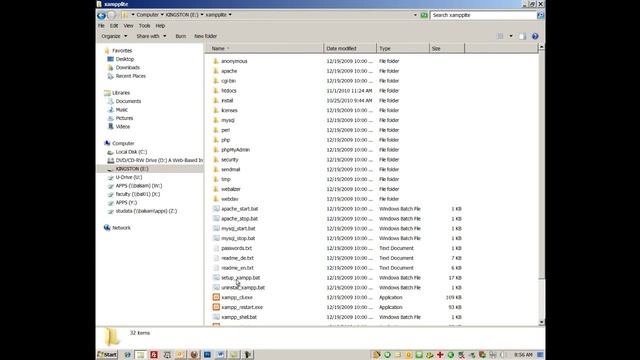640x360 pixels.
Task: Expand the Computer breadcrumb arrow
Action: (162, 15)
